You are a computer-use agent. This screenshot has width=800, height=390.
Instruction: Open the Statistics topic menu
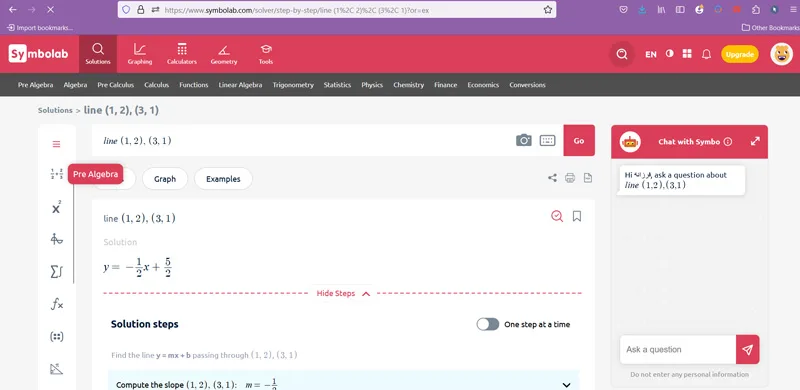coord(337,85)
